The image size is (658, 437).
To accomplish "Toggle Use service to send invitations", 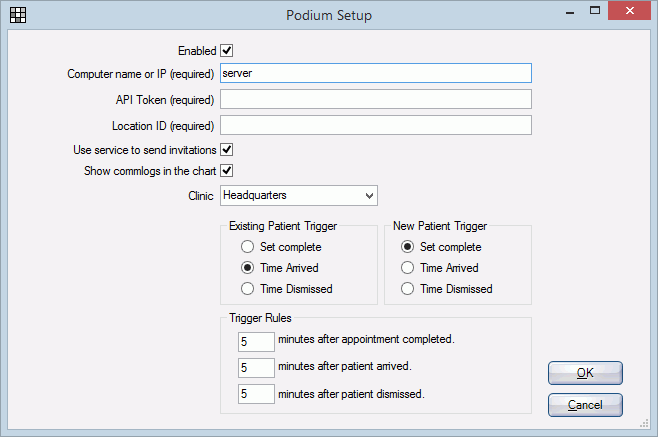I will (227, 150).
